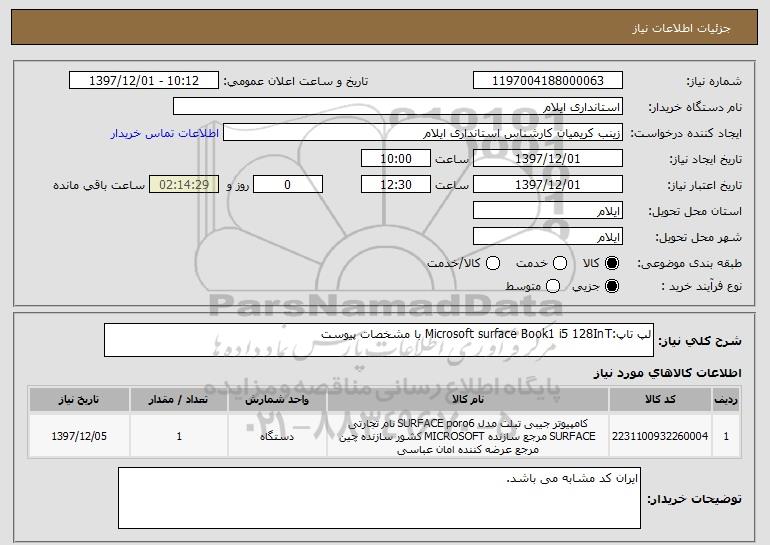The image size is (770, 545).
Task: Click the تعداد / مقدار column header
Action: click(179, 400)
